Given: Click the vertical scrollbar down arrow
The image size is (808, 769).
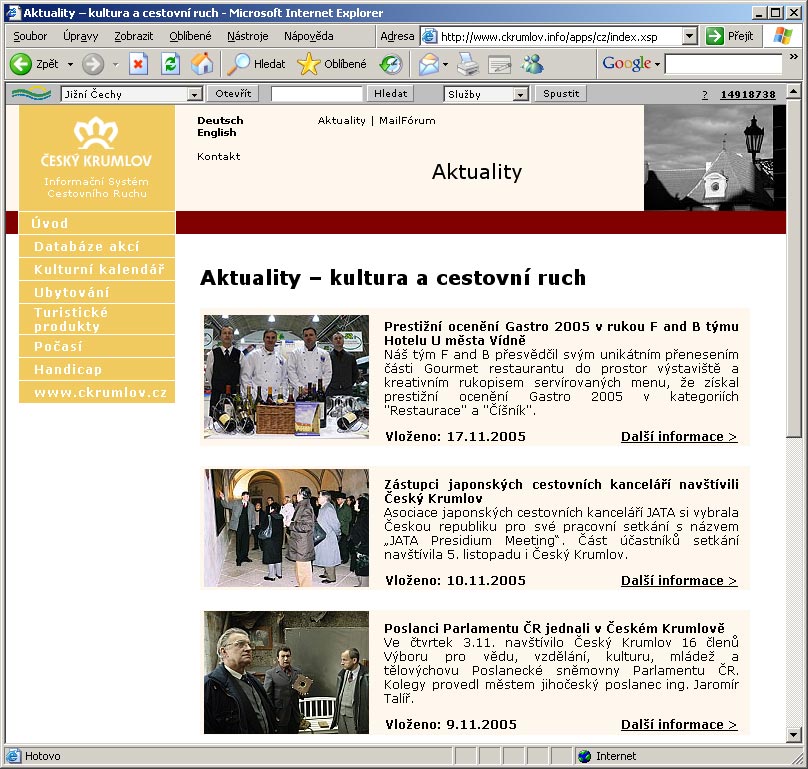Looking at the screenshot, I should (x=794, y=735).
